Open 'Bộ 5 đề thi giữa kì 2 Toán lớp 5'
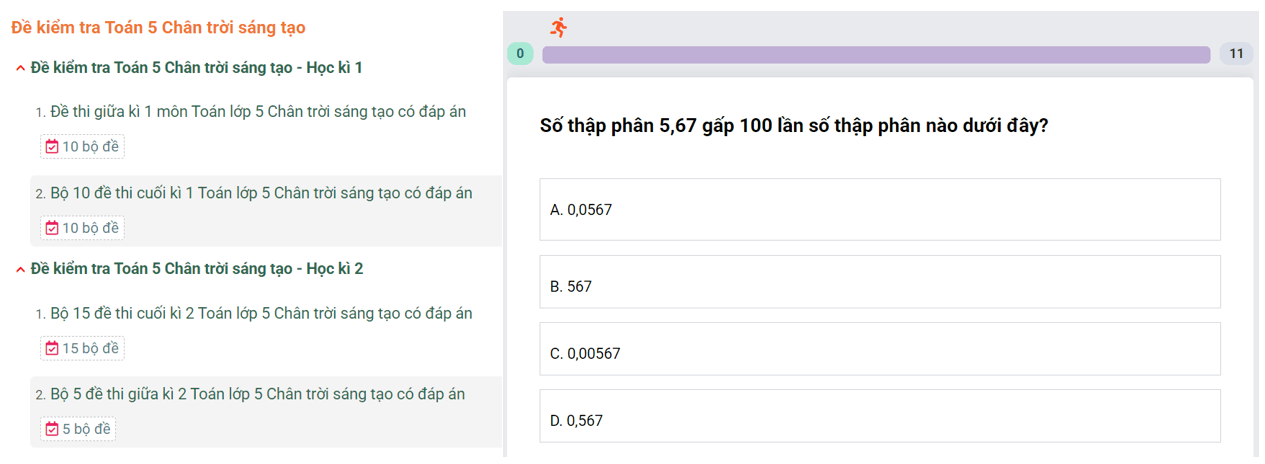Image resolution: width=1265 pixels, height=464 pixels. click(x=257, y=394)
